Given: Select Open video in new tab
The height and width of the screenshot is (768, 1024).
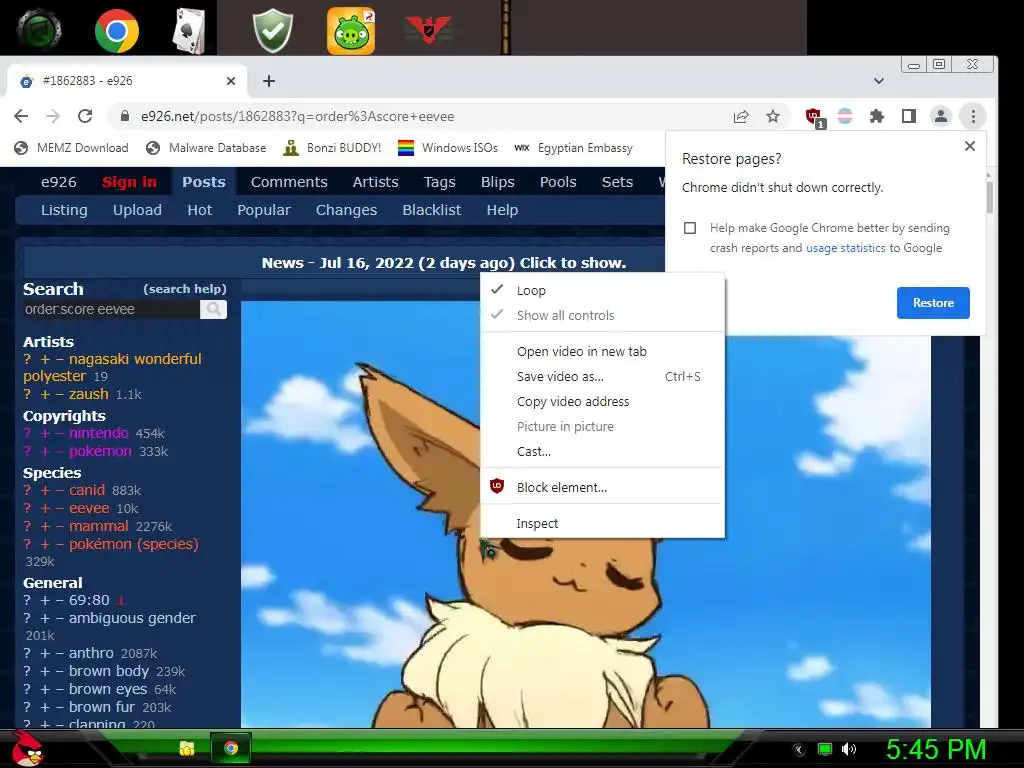Looking at the screenshot, I should coord(602,351).
